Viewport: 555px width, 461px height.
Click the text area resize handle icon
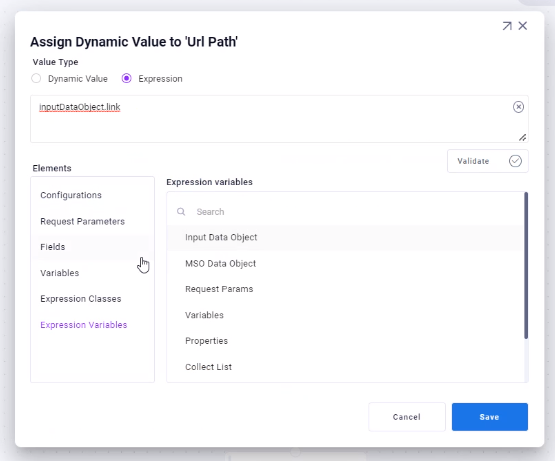coord(522,137)
